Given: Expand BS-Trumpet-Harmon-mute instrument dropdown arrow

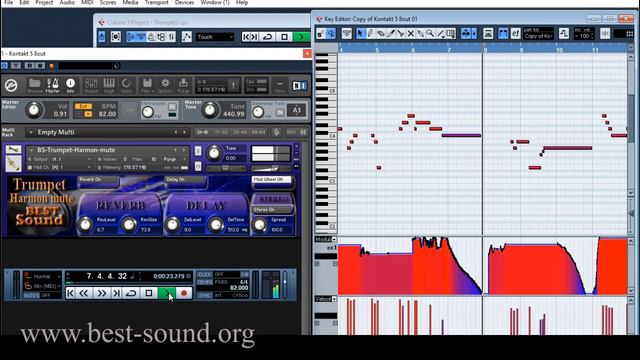Looking at the screenshot, I should coord(31,150).
